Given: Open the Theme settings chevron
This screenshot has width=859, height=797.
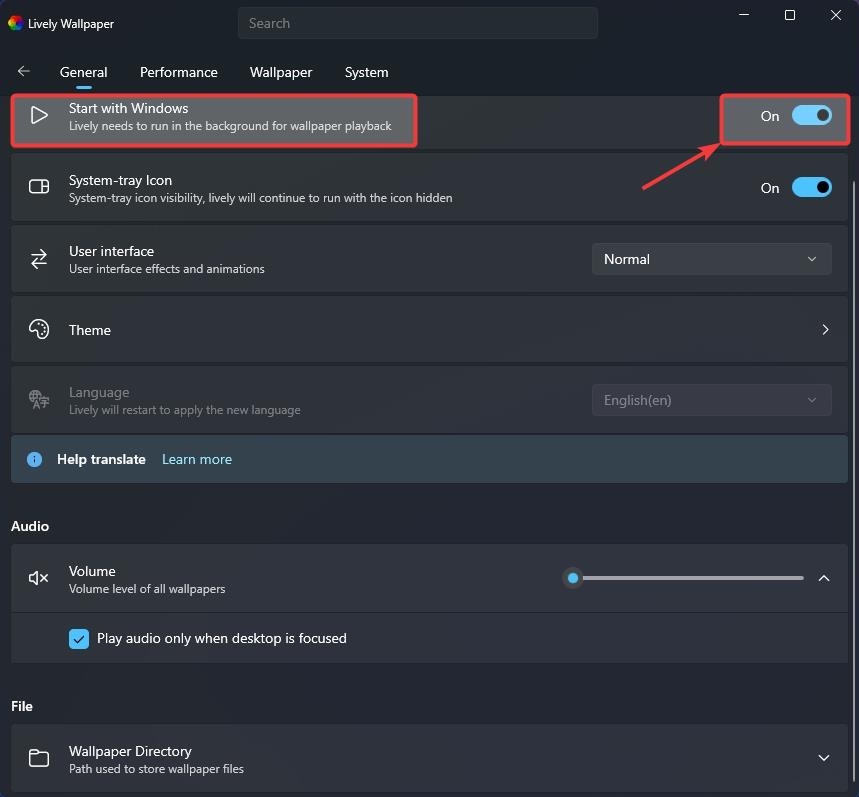Looking at the screenshot, I should pos(825,330).
